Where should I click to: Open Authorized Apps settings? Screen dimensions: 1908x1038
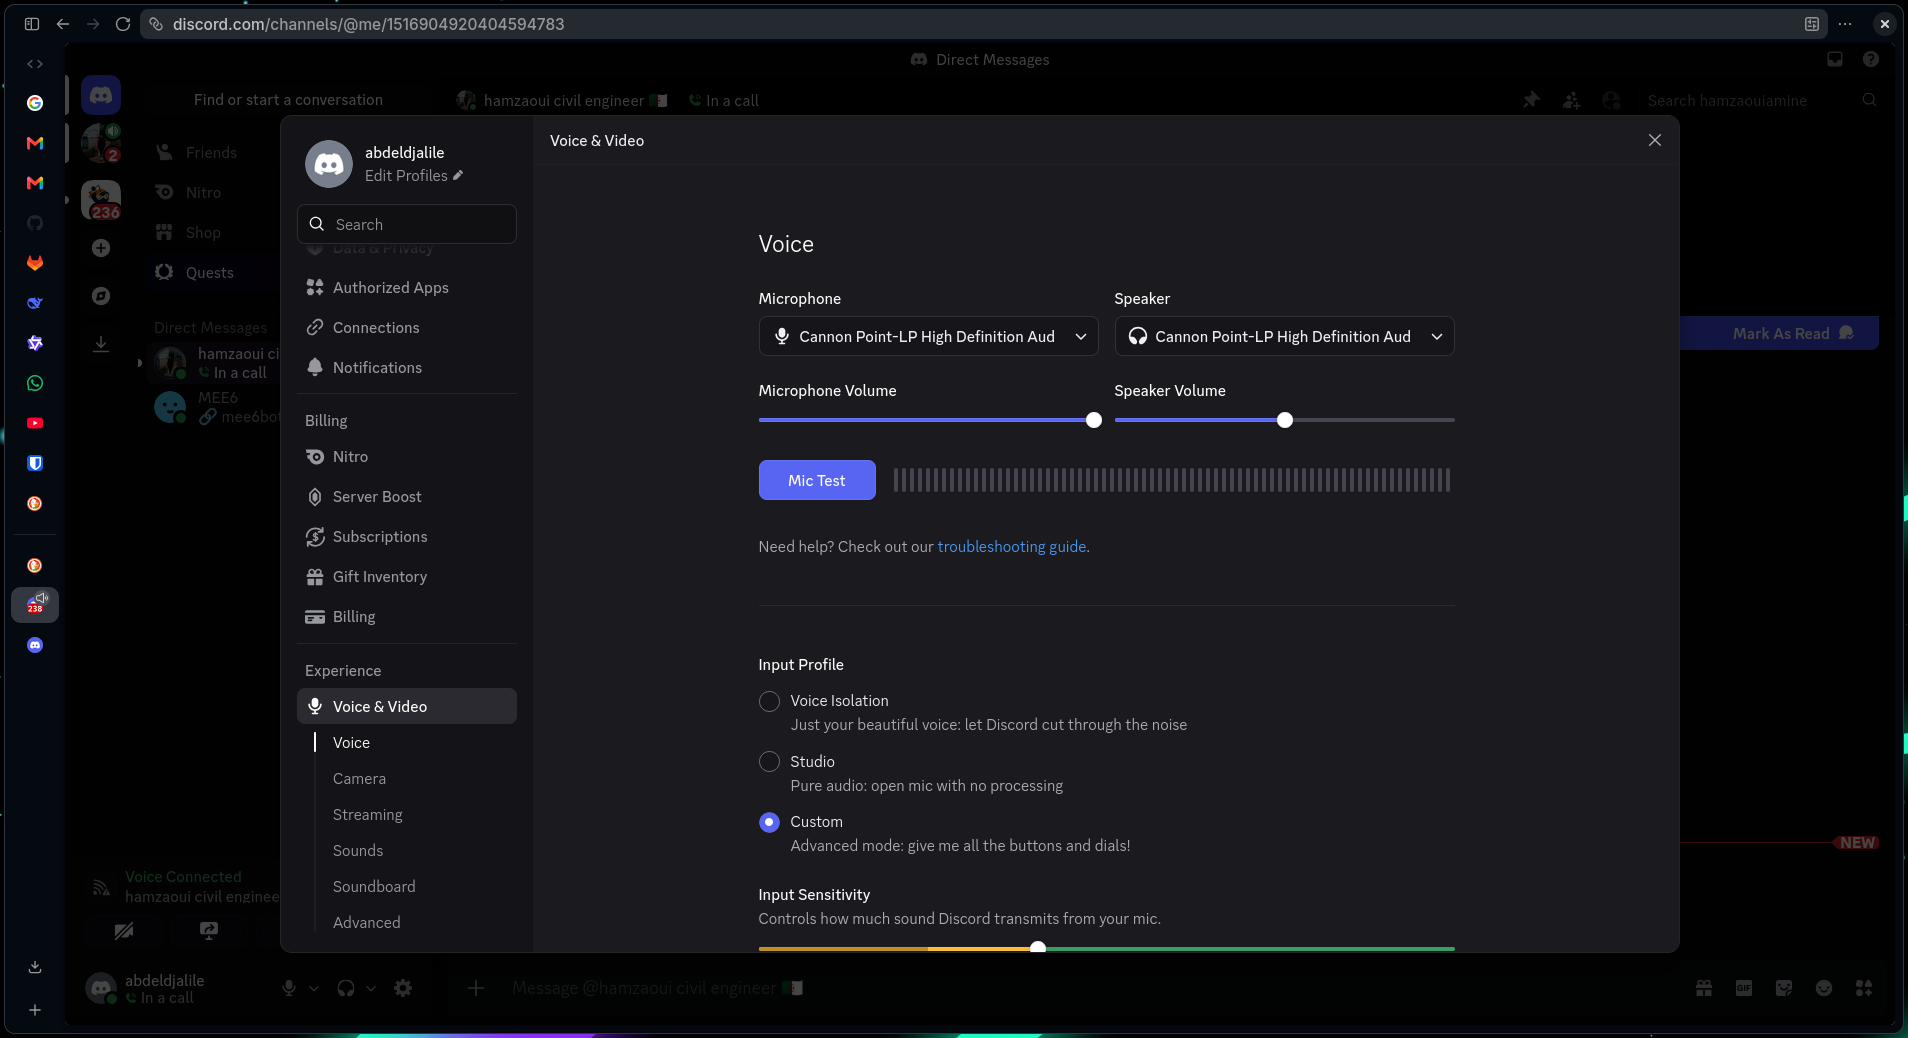(x=407, y=287)
